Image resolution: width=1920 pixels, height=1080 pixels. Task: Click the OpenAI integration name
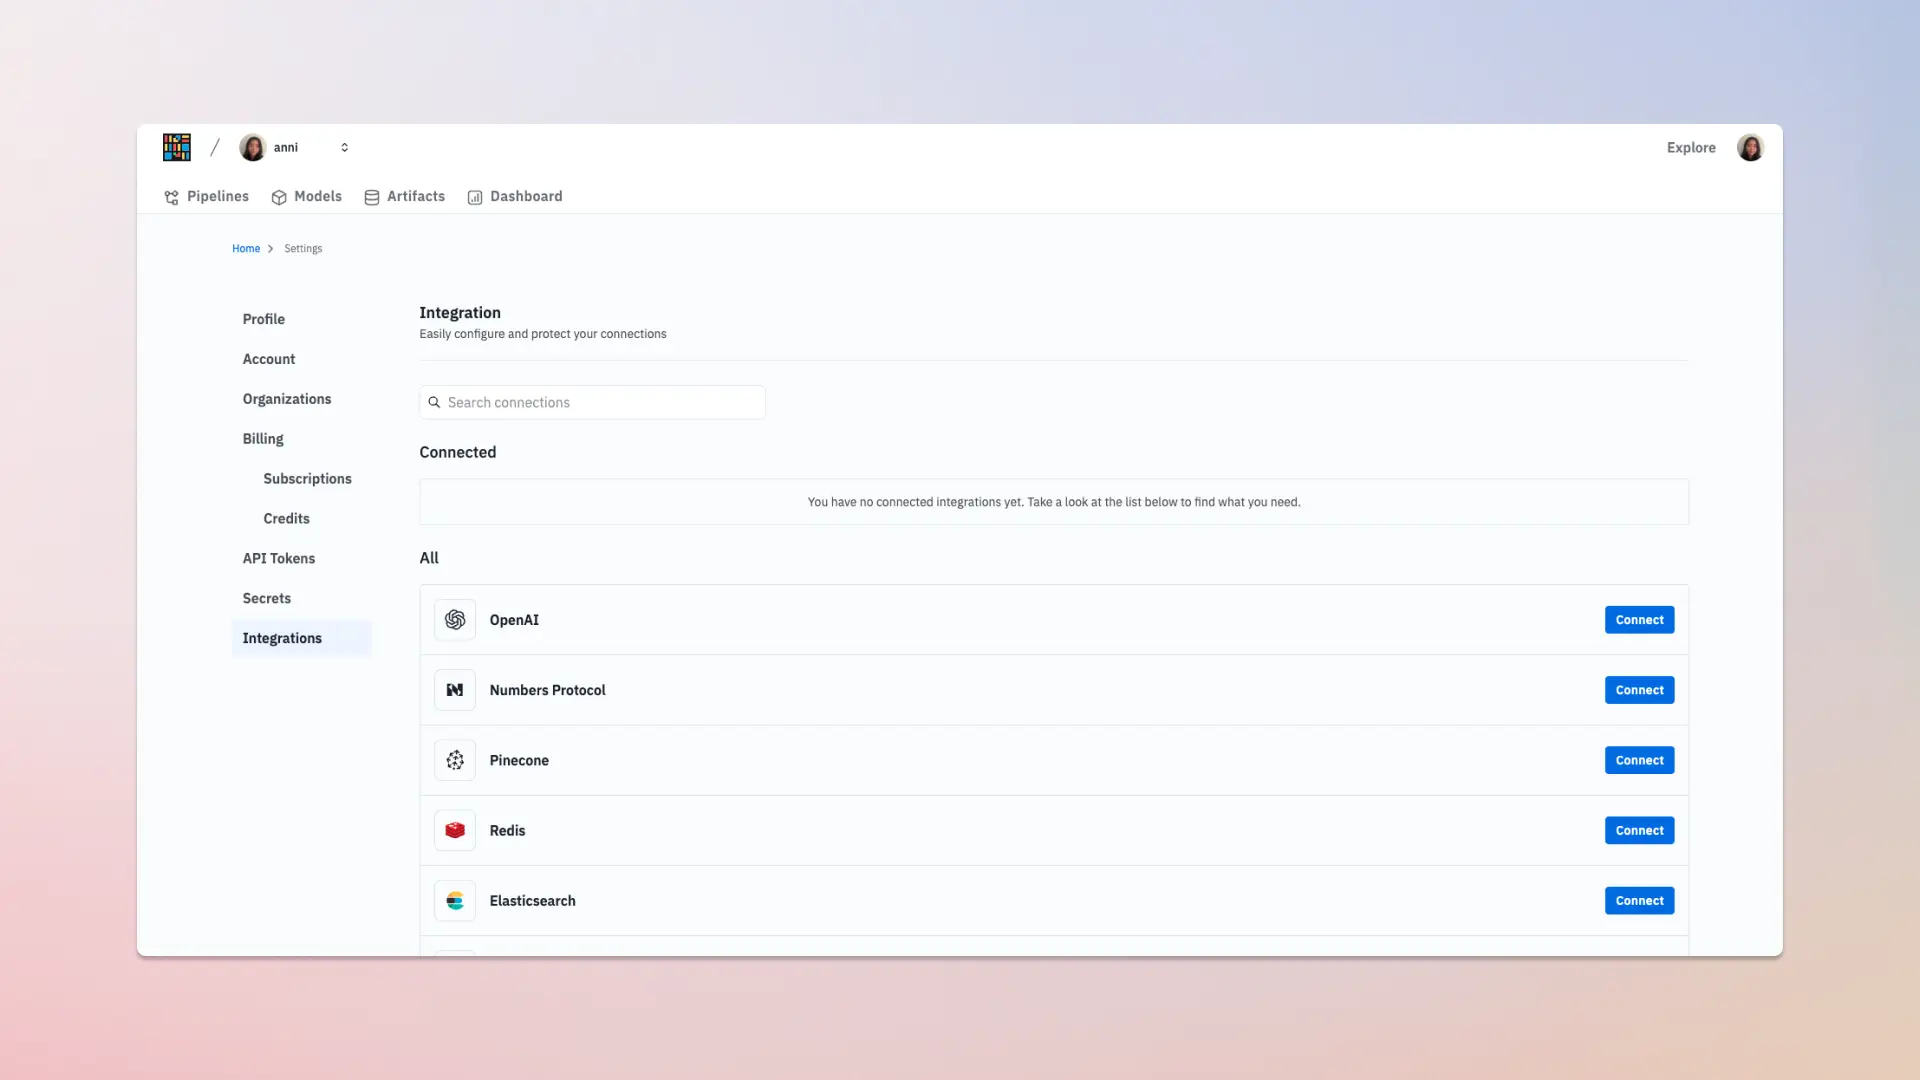click(514, 620)
